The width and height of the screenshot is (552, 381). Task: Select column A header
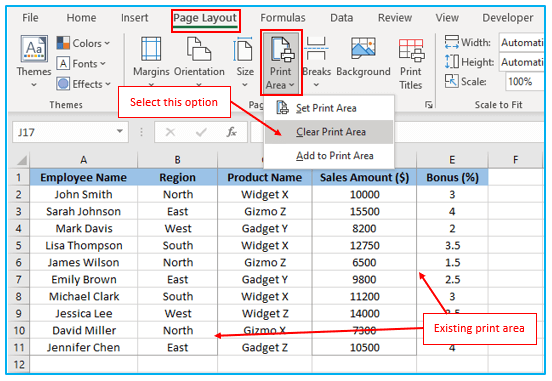[83, 160]
